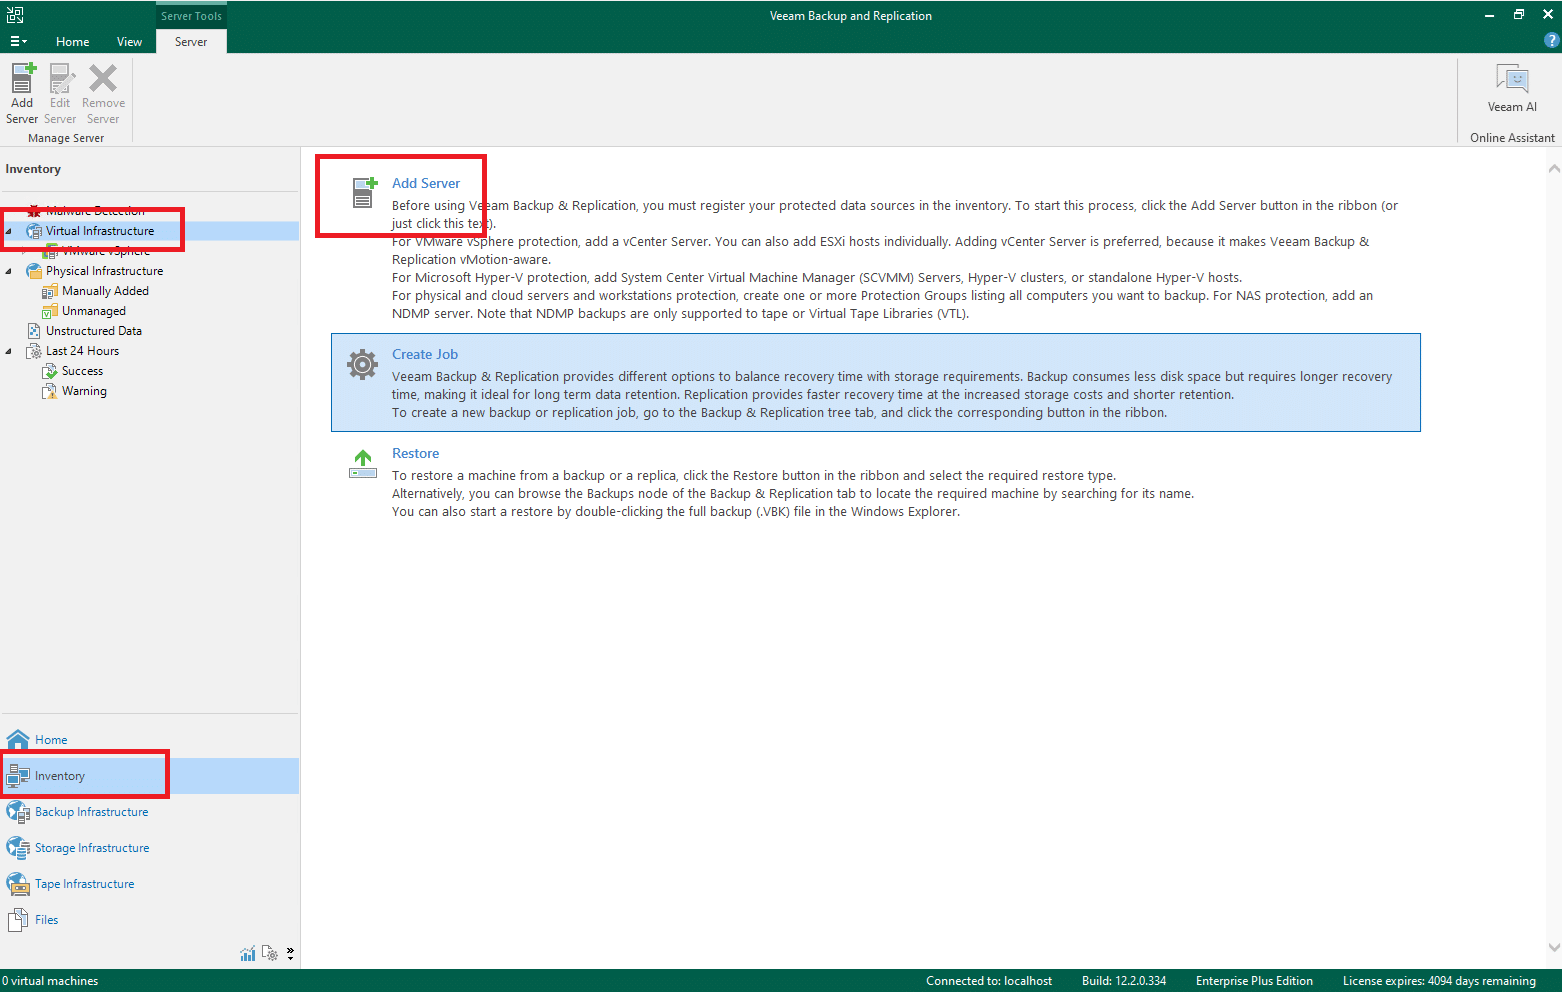
Task: Restore down the application window
Action: [1519, 14]
